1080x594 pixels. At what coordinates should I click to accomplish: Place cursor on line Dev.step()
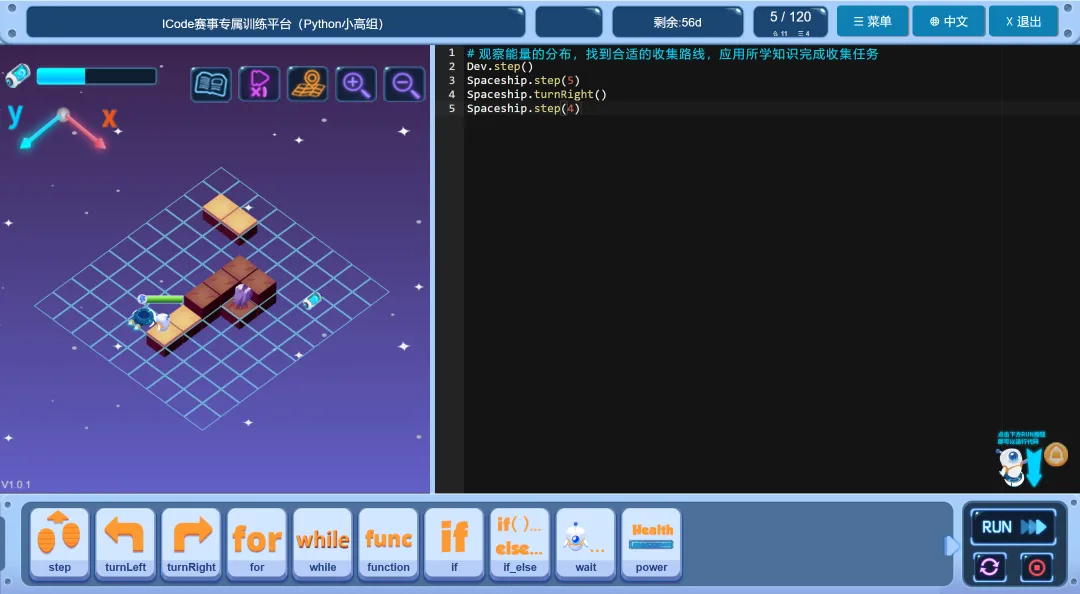tap(500, 67)
